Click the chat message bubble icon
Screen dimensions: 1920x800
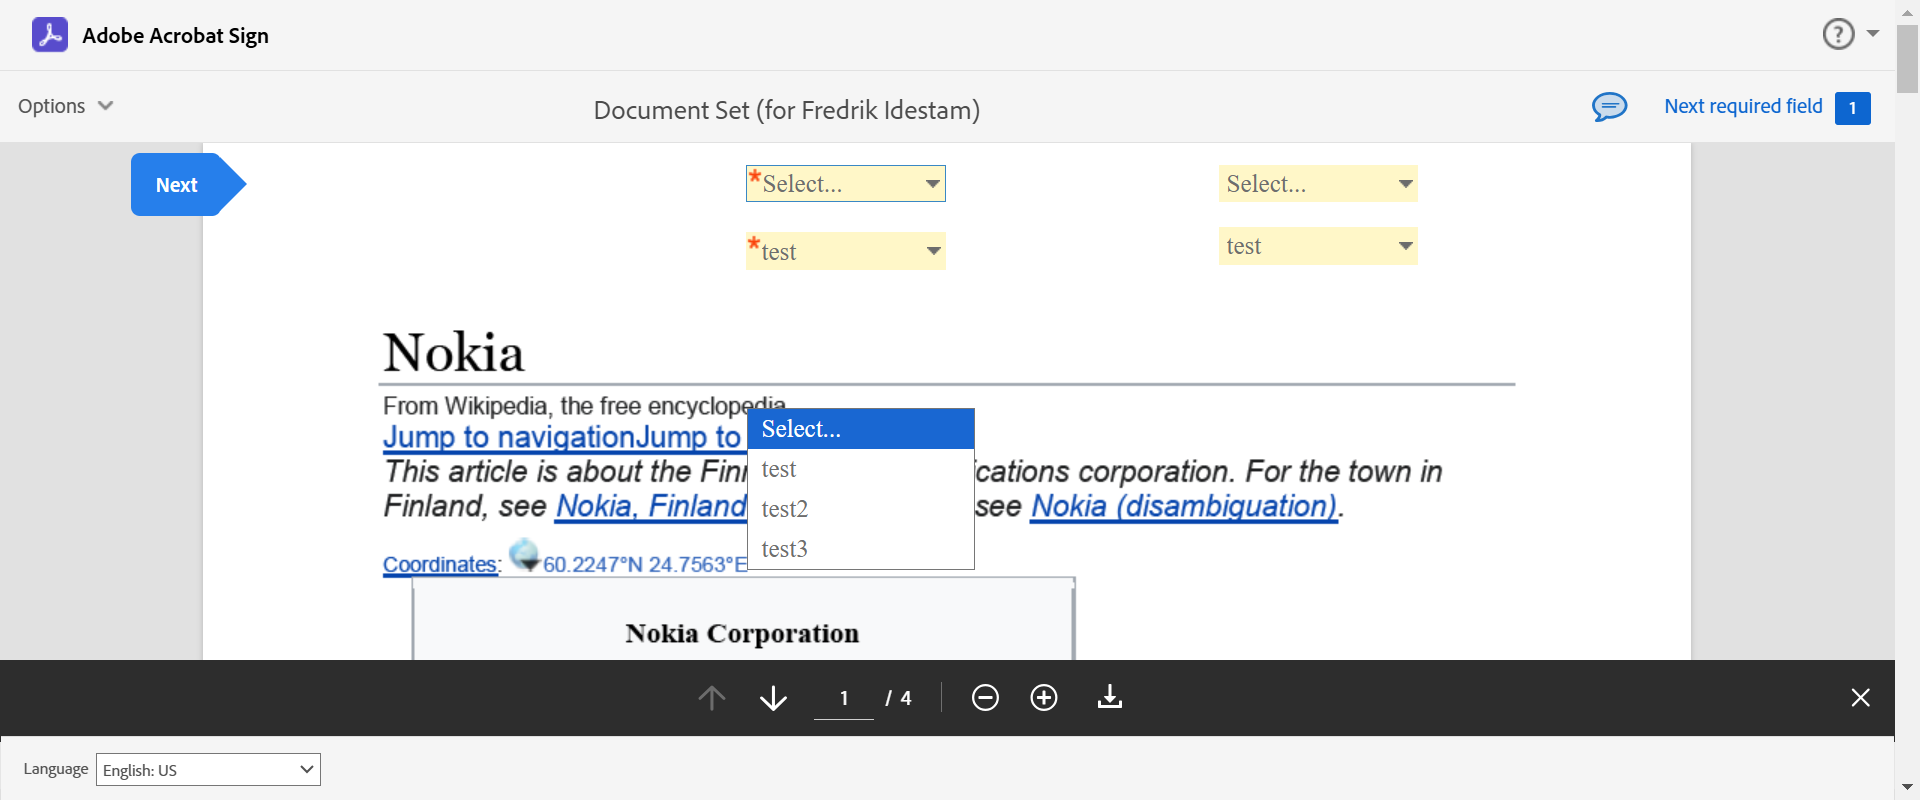point(1609,107)
